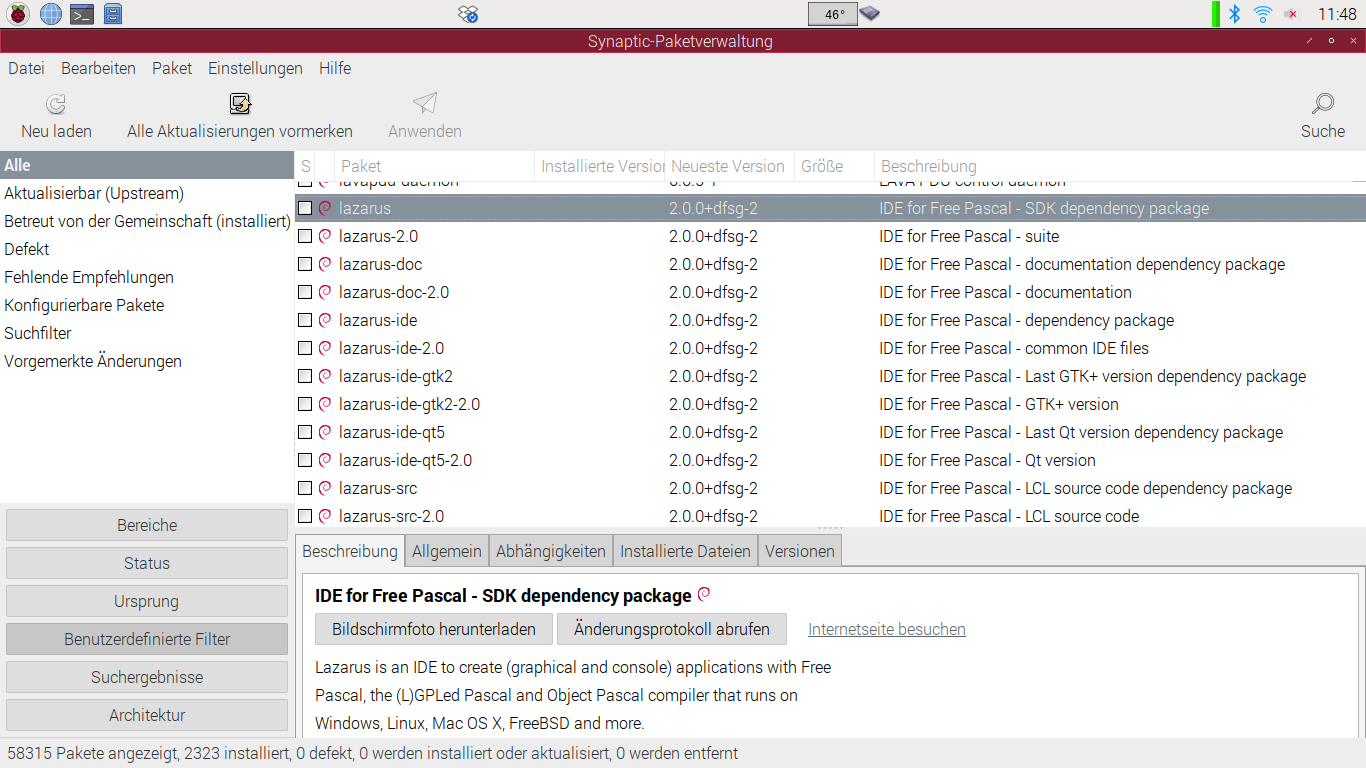Click the Bereiche filter button
The image size is (1366, 768).
click(x=147, y=525)
